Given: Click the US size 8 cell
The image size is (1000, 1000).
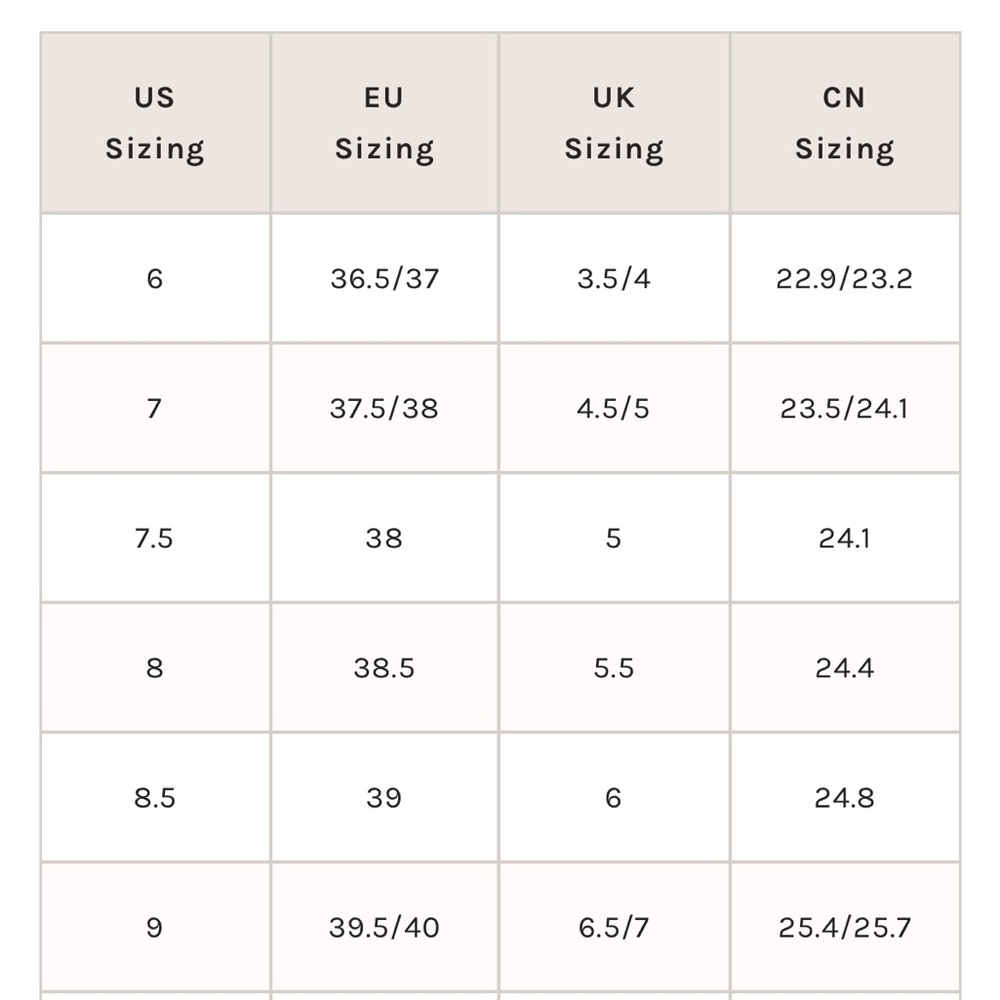Looking at the screenshot, I should tap(155, 668).
